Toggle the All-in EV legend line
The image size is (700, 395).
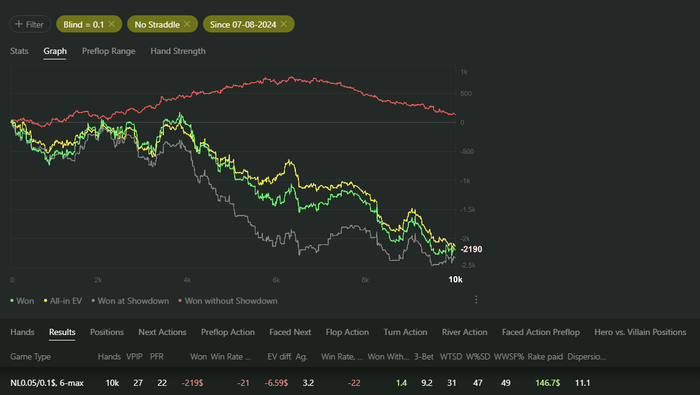click(x=63, y=301)
